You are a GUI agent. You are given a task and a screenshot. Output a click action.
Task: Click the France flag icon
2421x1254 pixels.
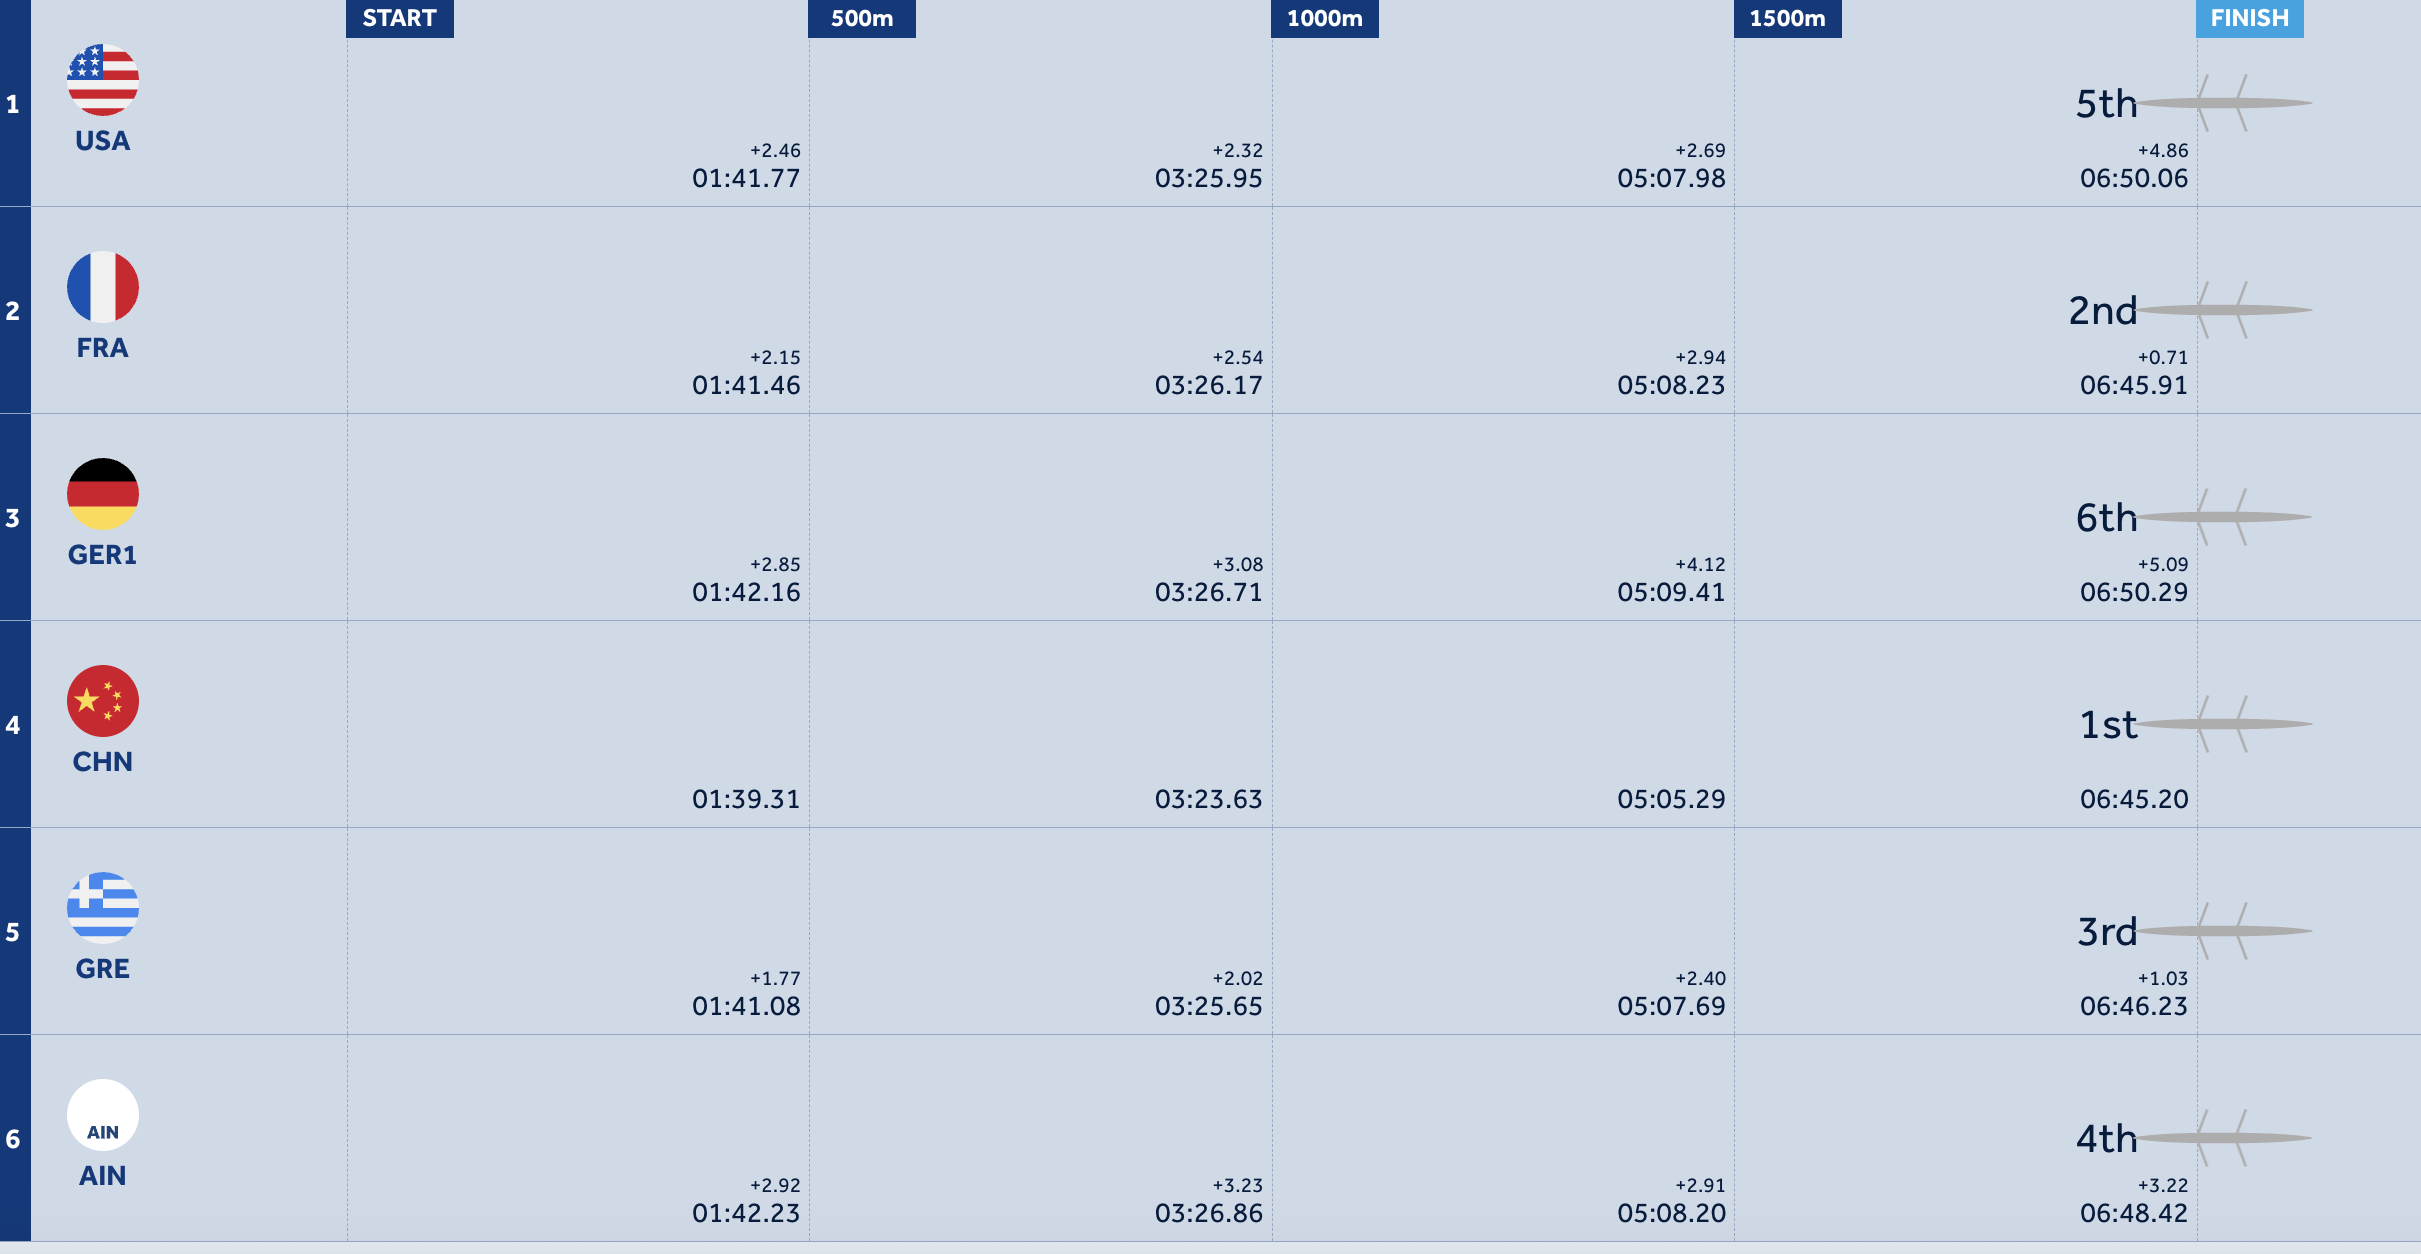coord(103,287)
